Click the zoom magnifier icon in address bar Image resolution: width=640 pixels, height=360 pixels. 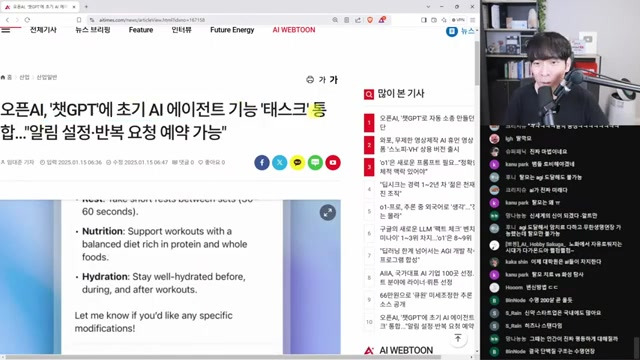[x=335, y=20]
